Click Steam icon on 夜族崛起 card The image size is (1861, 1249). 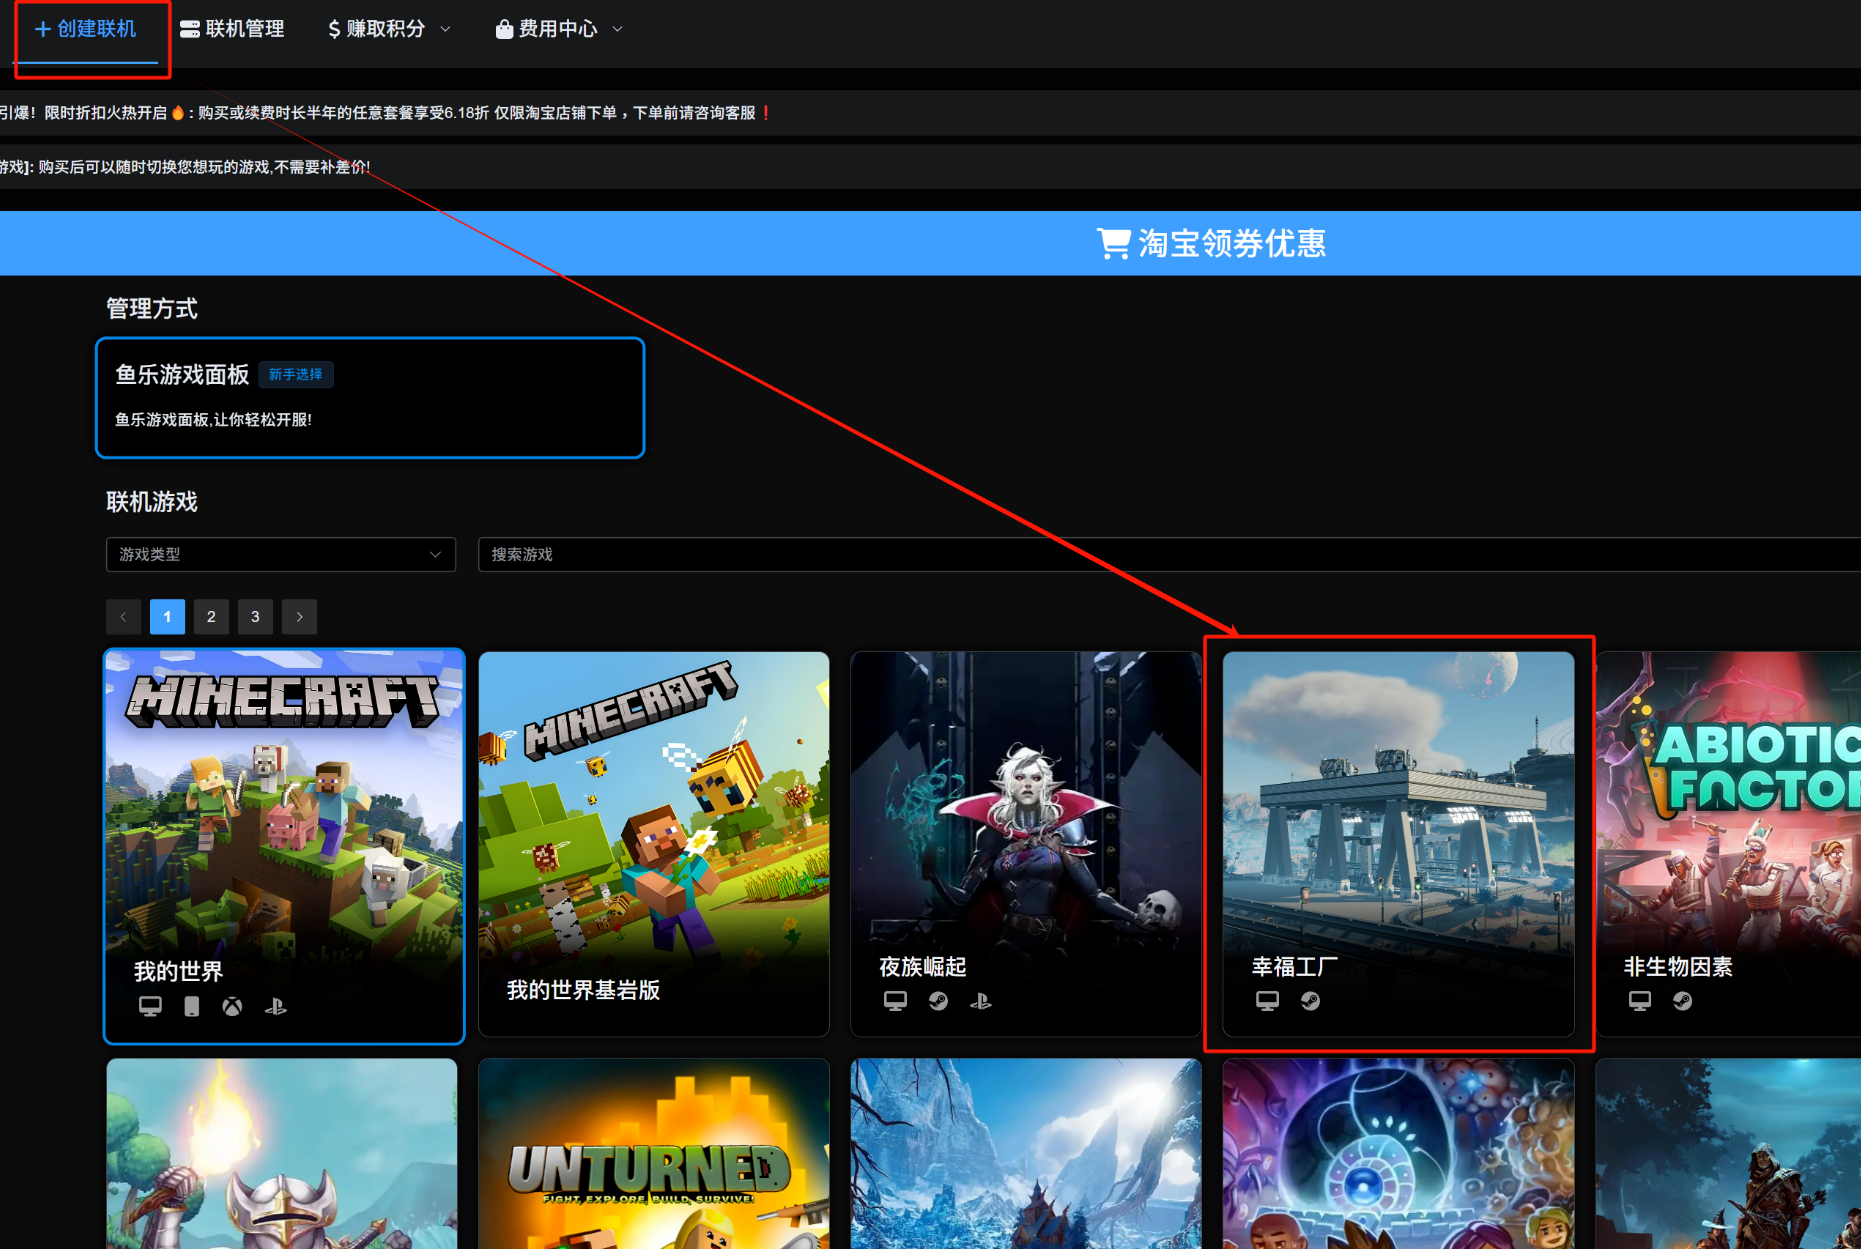tap(938, 1001)
